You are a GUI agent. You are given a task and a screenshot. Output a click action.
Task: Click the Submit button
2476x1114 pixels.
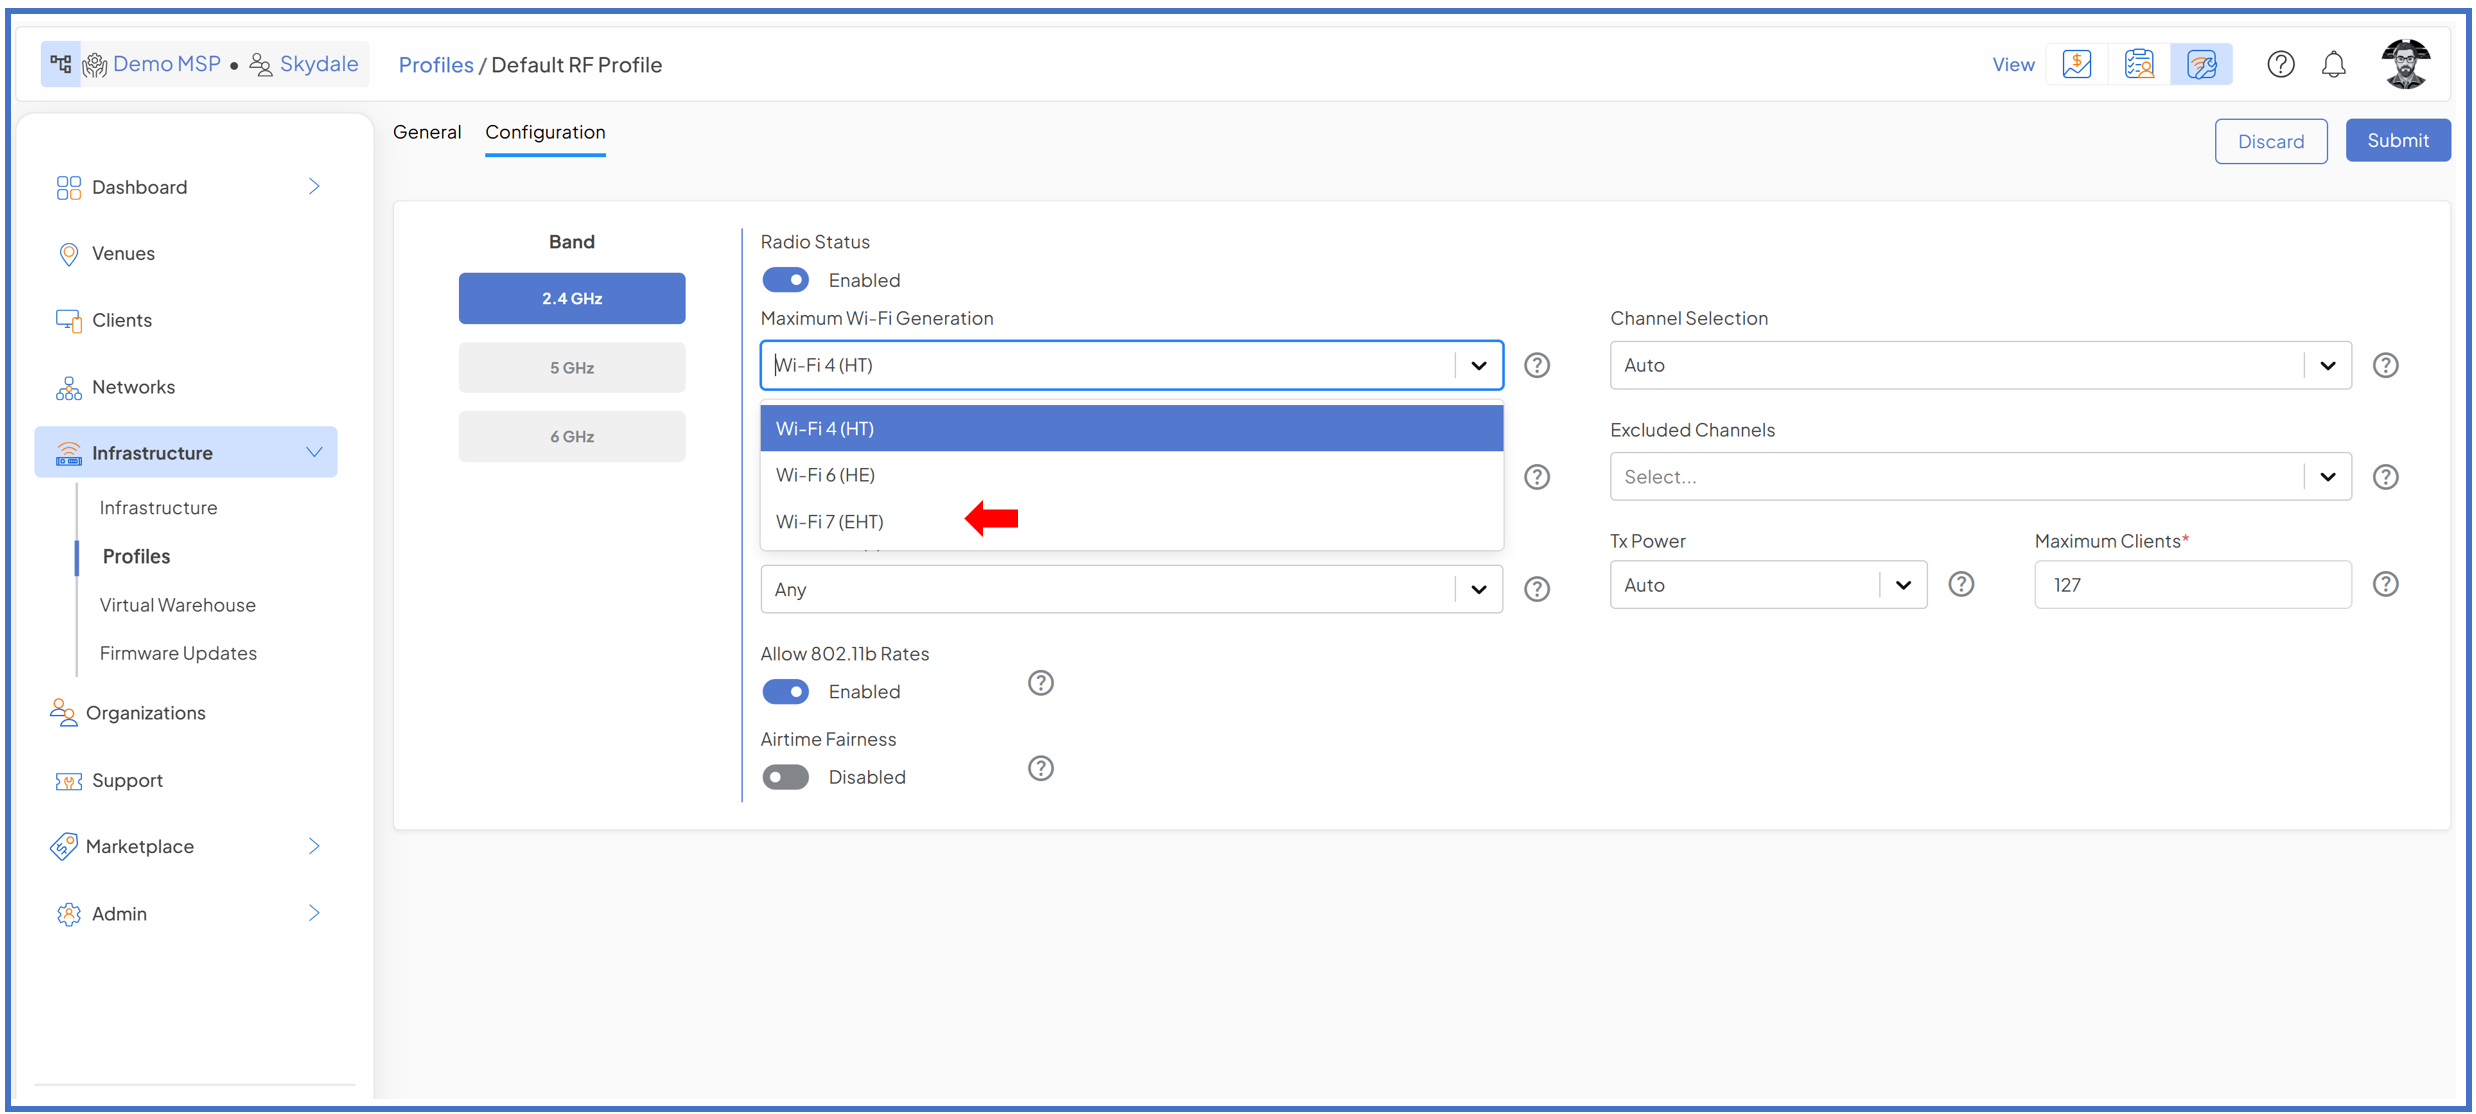[2397, 141]
